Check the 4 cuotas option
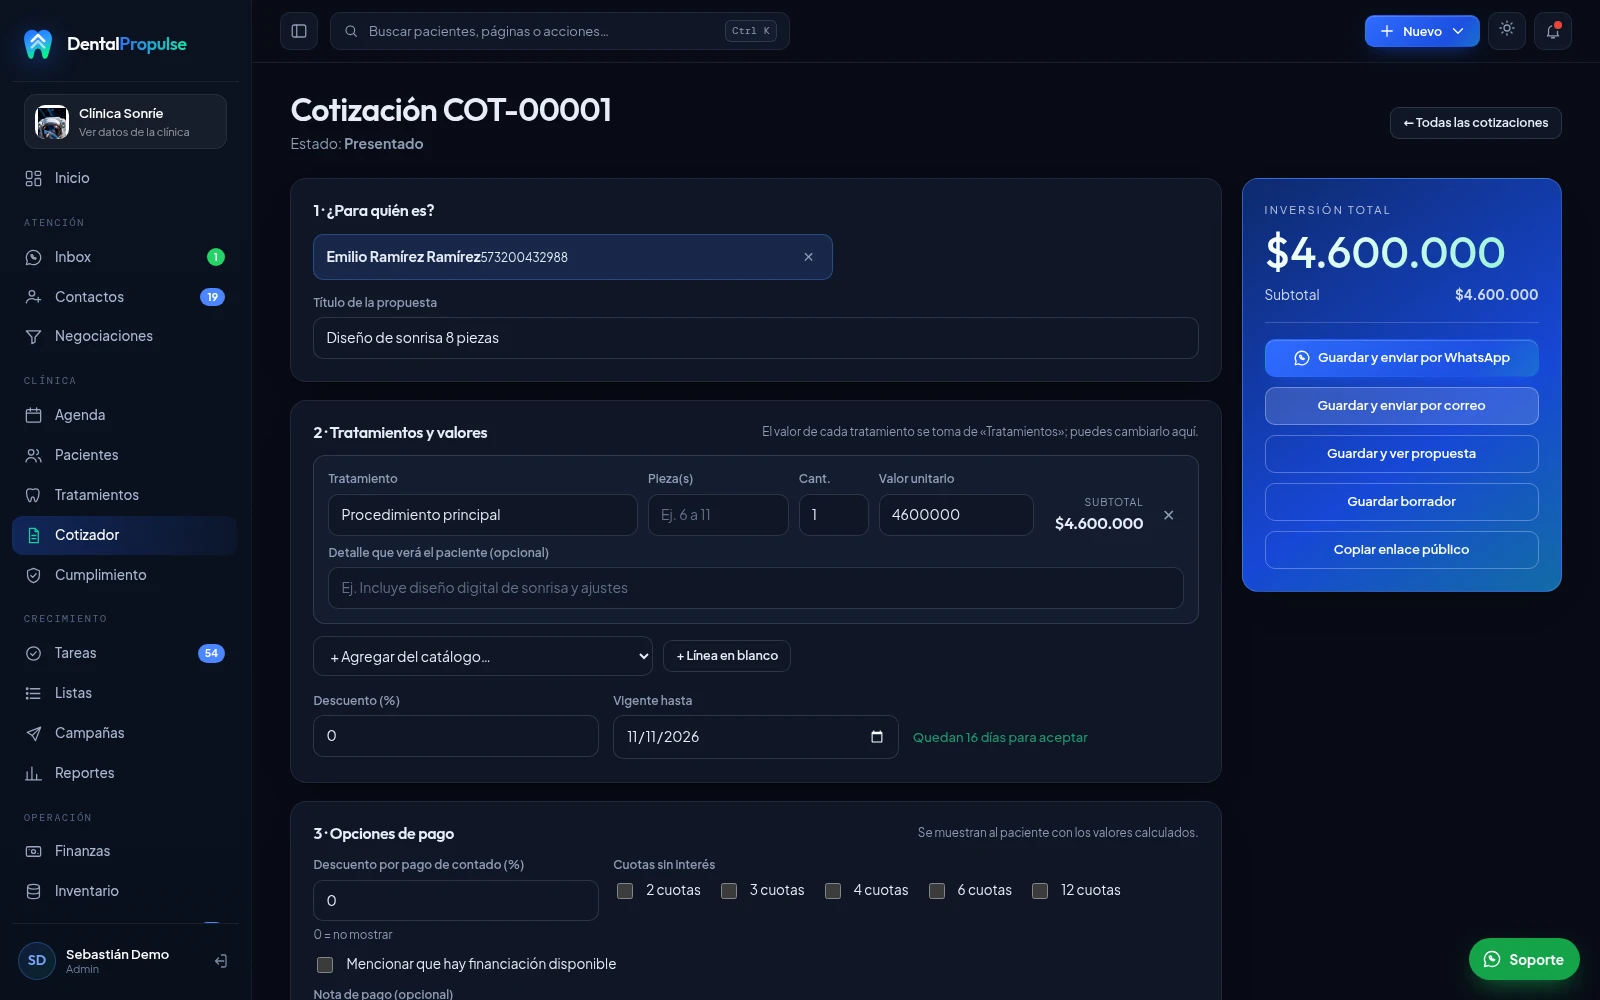Viewport: 1600px width, 1000px height. 833,891
